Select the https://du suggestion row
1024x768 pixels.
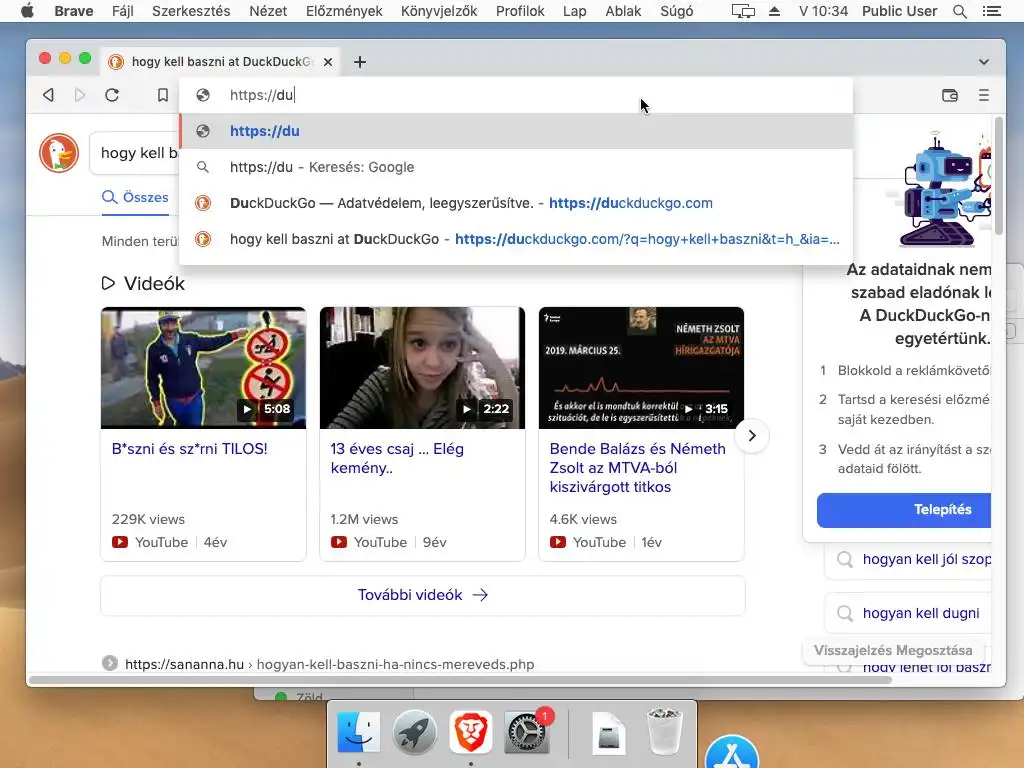tap(516, 131)
